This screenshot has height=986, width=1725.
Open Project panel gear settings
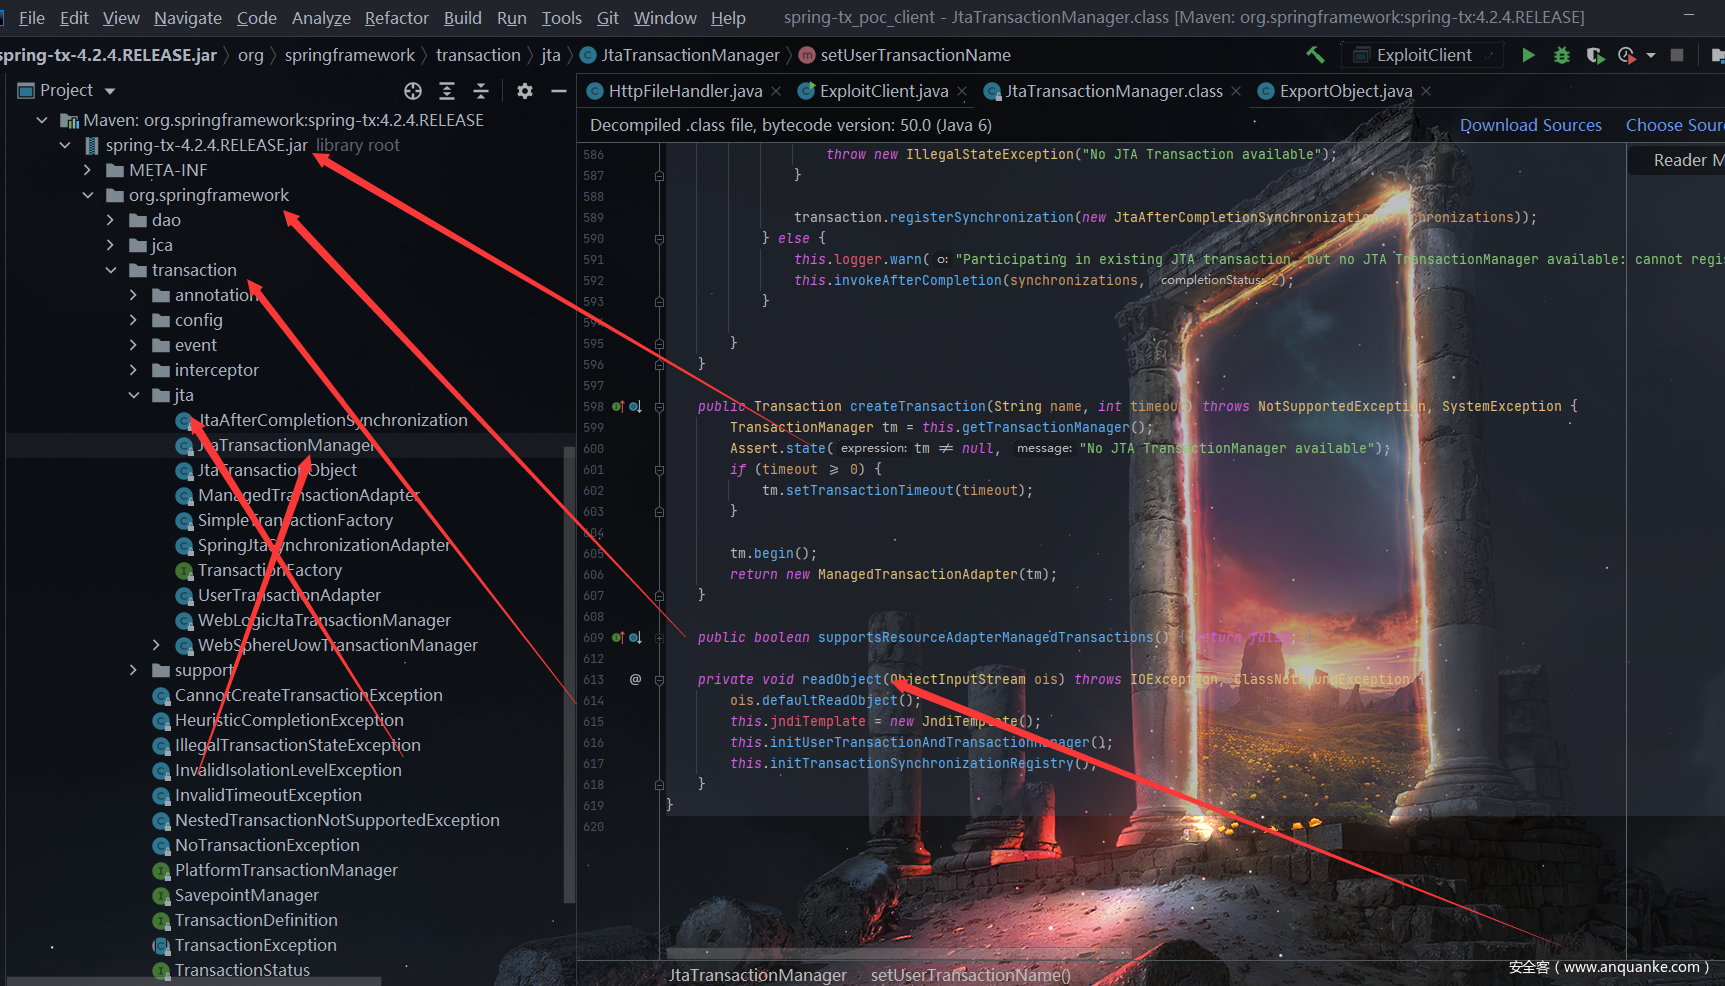525,91
